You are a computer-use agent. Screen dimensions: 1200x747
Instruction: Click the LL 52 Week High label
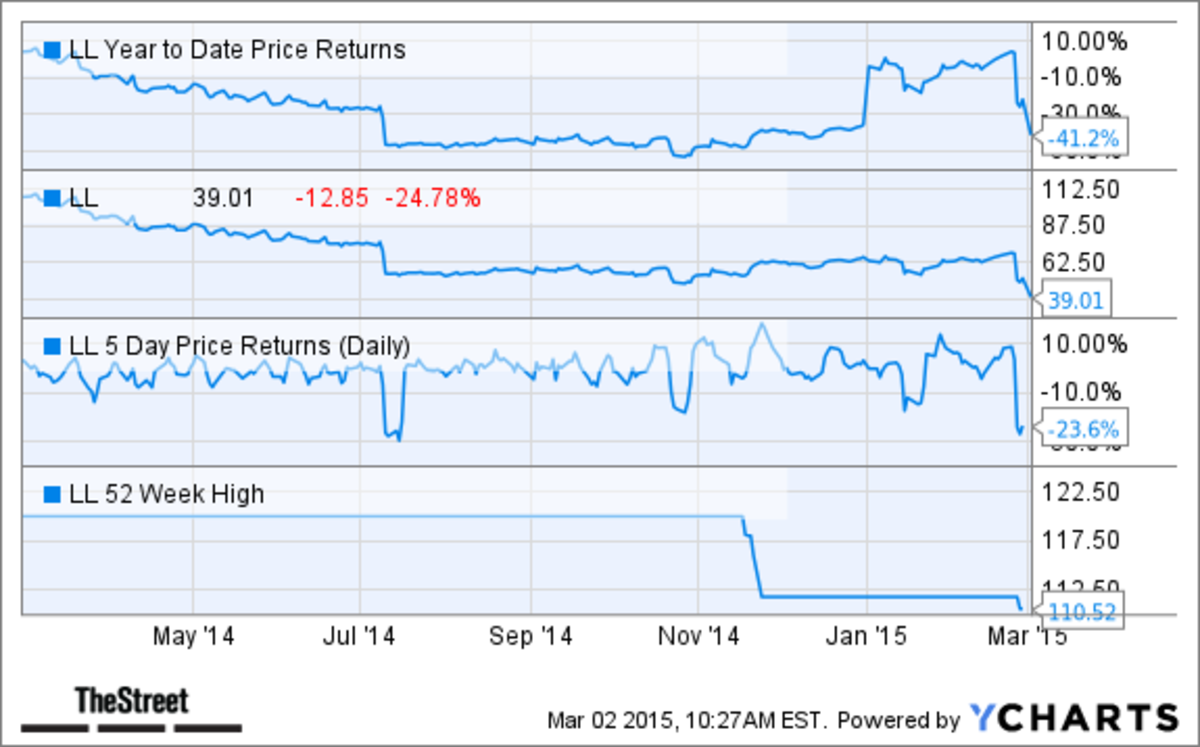coord(167,493)
